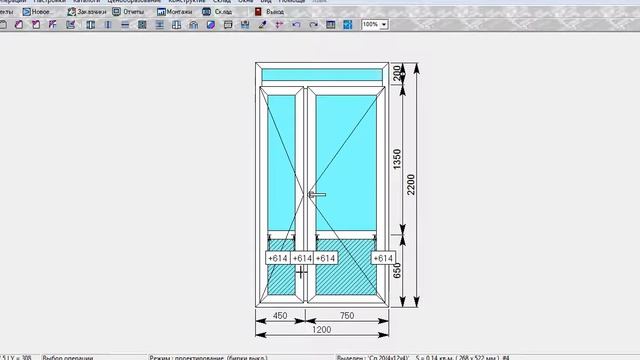
Task: Click the Отчеты monitor icon
Action: pyautogui.click(x=116, y=12)
